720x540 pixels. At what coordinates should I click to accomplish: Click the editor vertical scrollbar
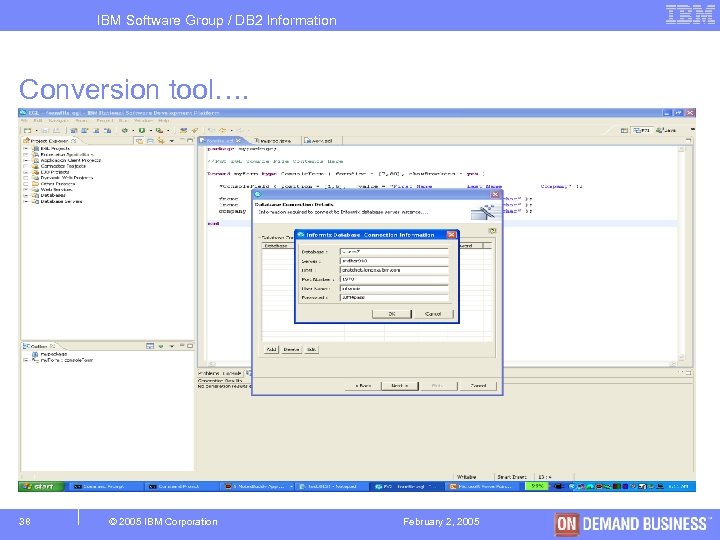(681, 253)
